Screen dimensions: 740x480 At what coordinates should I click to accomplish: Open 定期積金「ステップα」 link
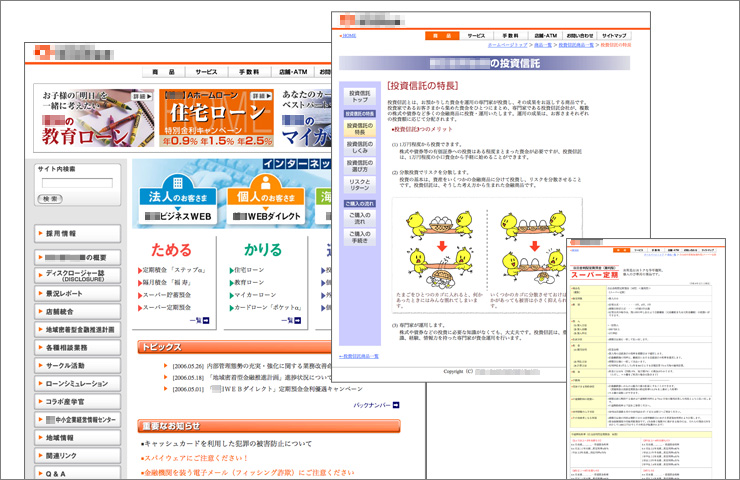pyautogui.click(x=172, y=270)
